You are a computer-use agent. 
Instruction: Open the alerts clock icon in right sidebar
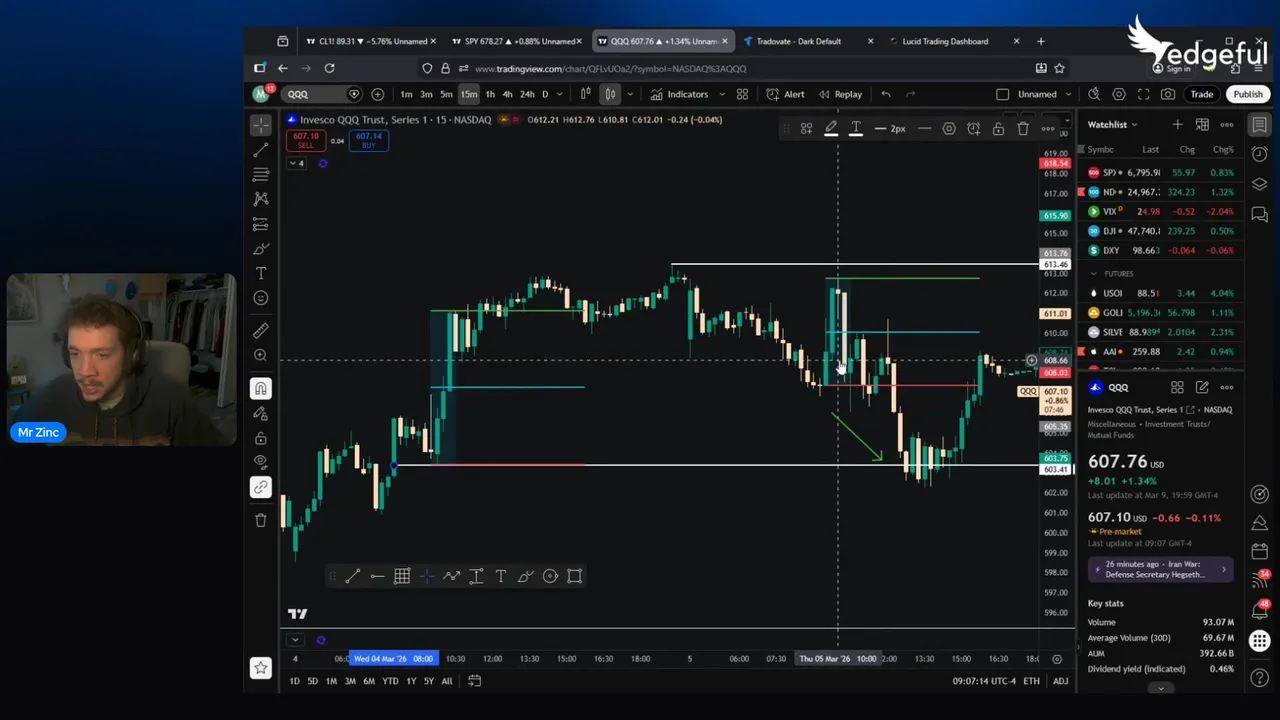(1259, 154)
